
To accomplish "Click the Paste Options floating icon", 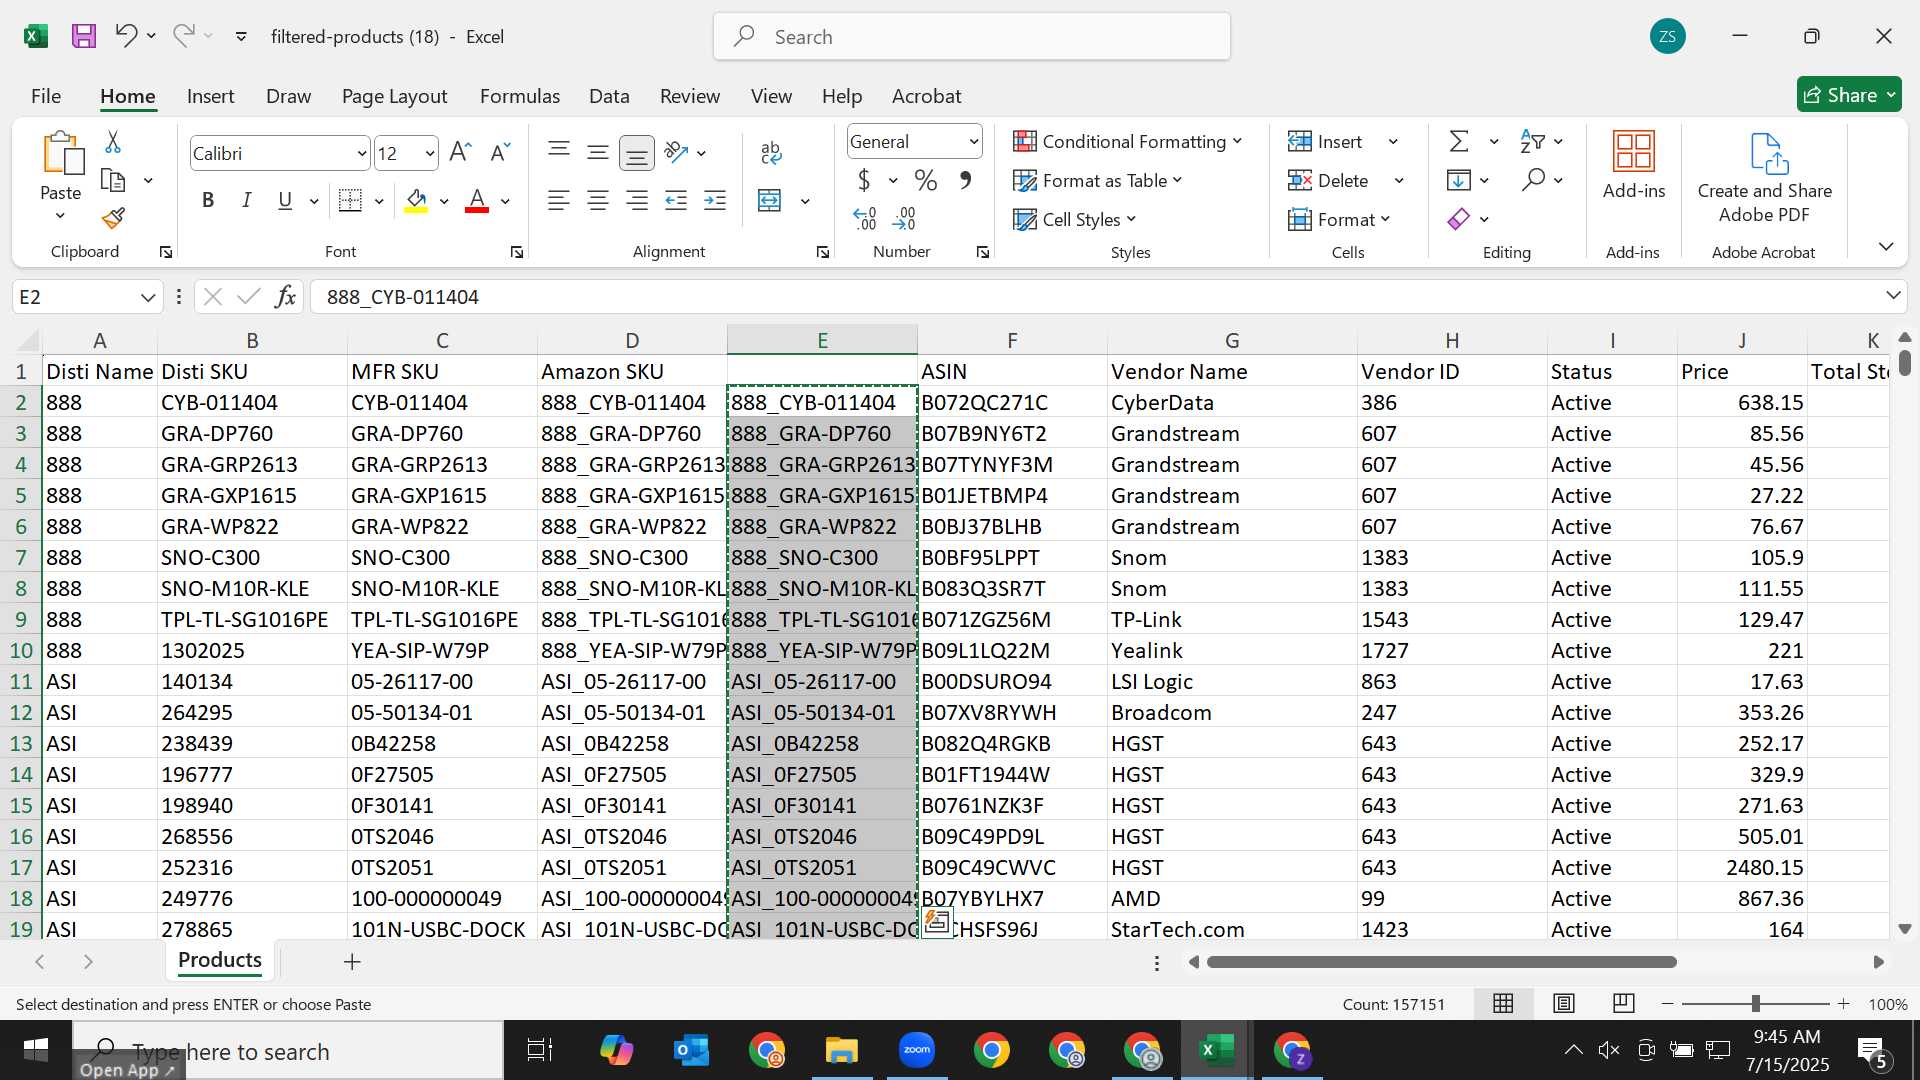I will click(937, 921).
